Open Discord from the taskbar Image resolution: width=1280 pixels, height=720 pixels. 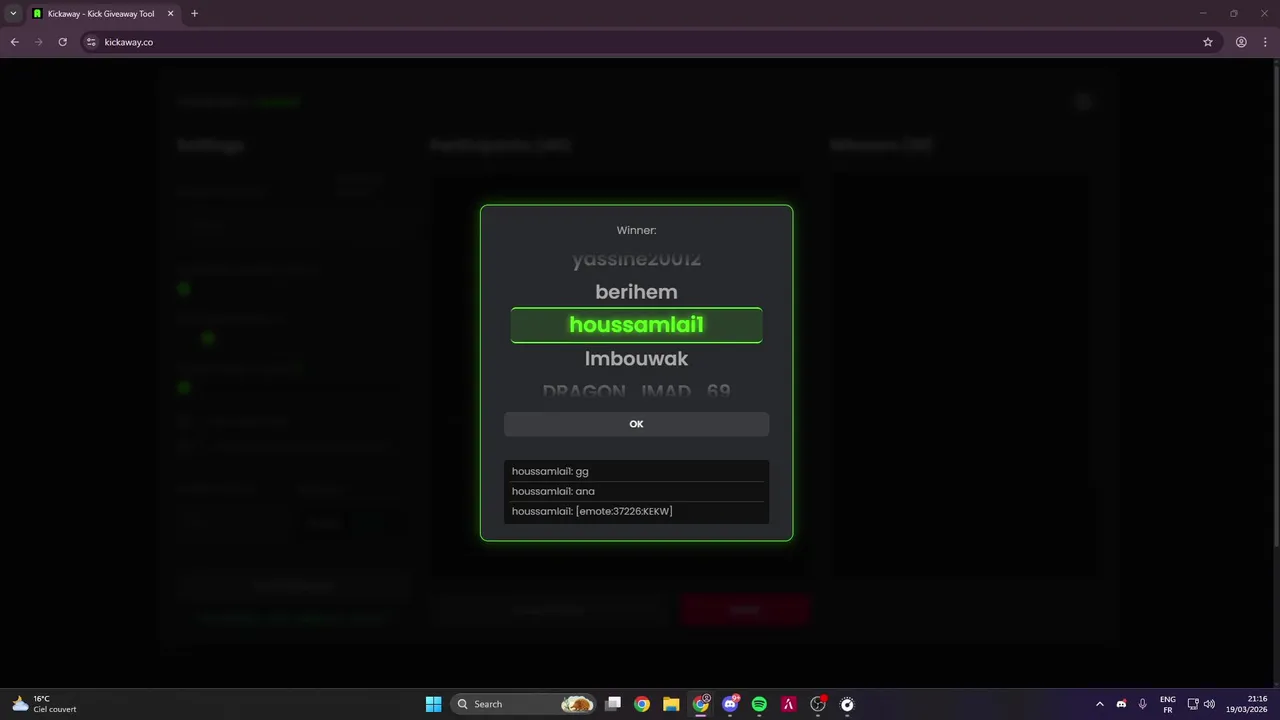[x=730, y=704]
